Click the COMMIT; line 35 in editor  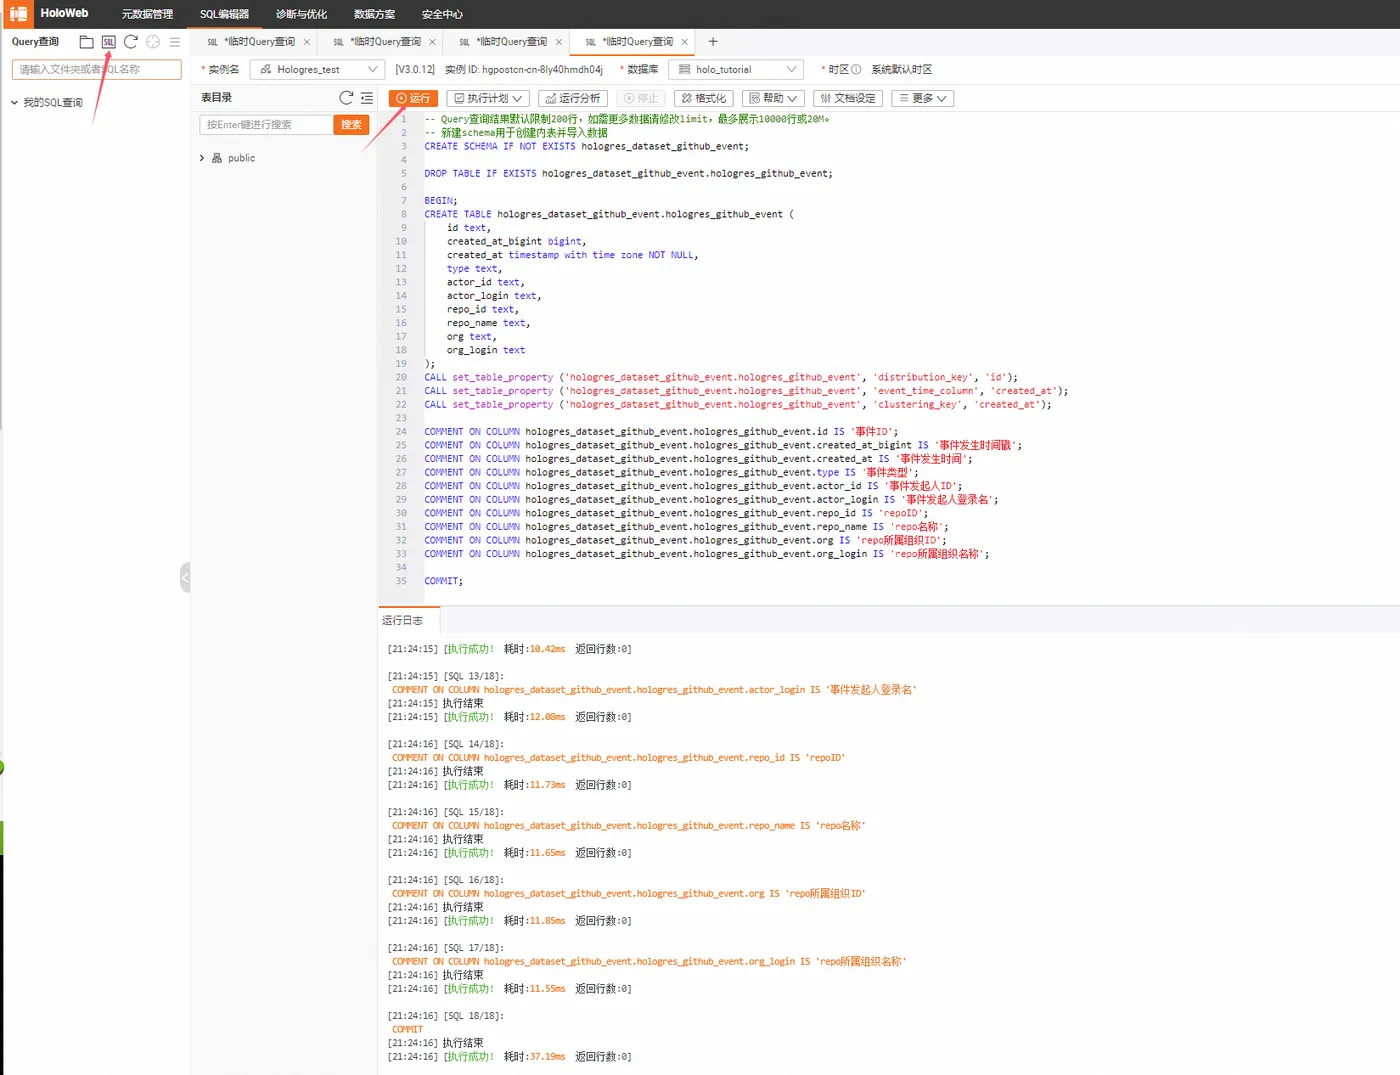(x=443, y=581)
